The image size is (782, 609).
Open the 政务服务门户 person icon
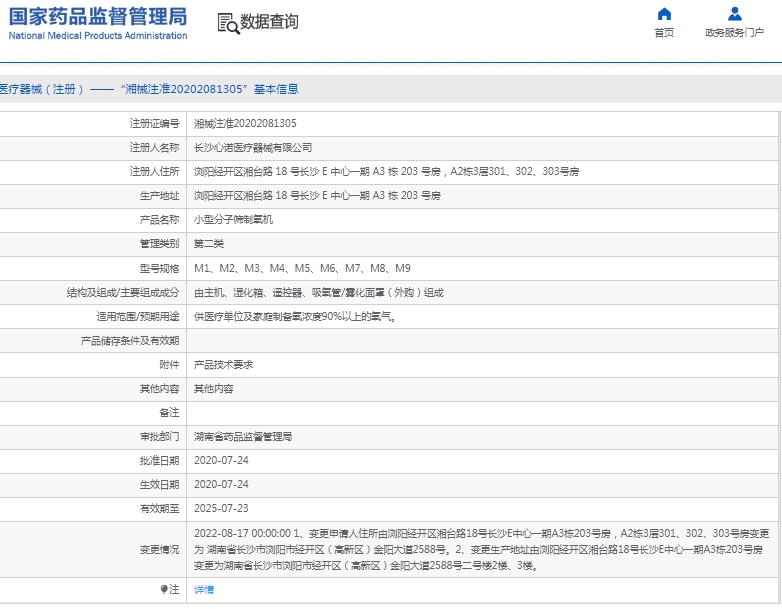pos(734,15)
